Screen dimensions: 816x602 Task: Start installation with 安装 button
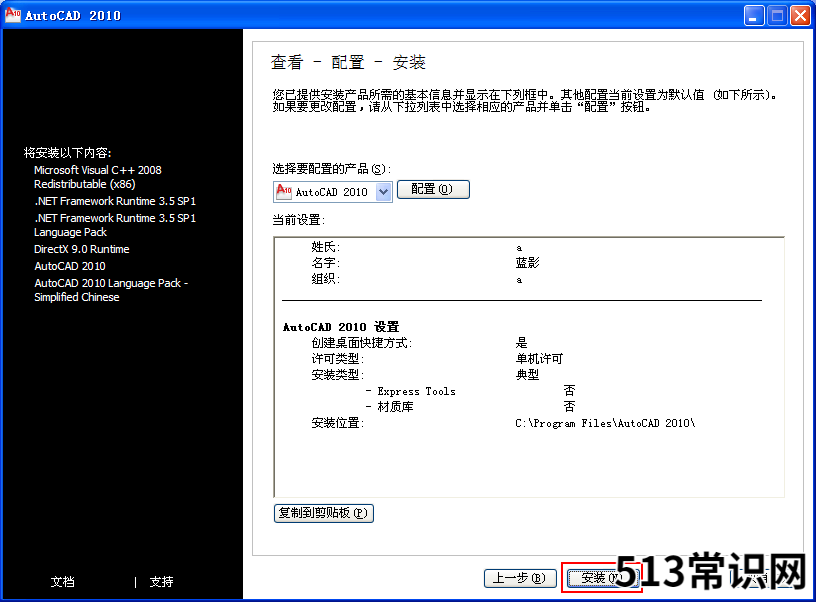tap(603, 578)
